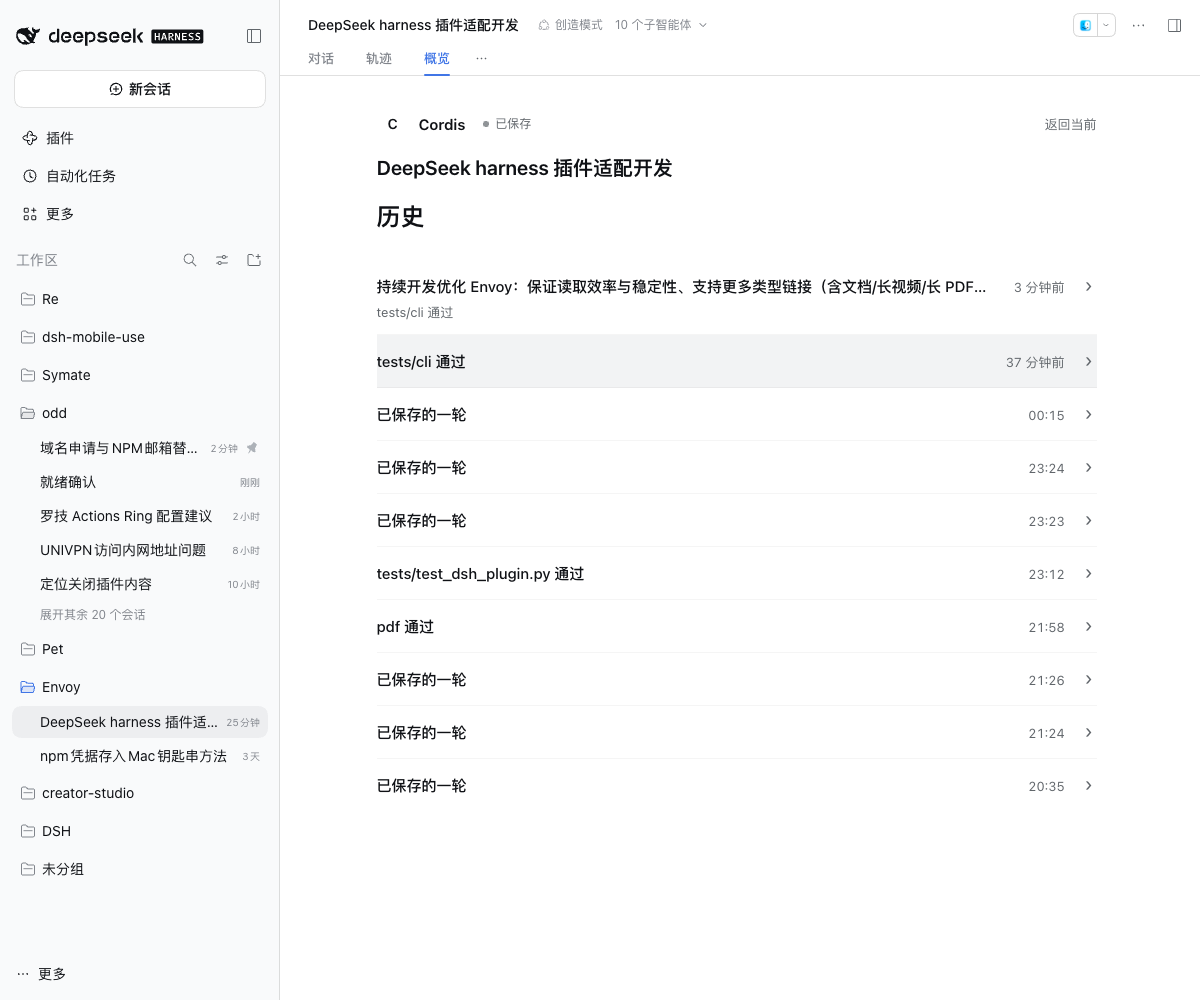1200x1000 pixels.
Task: Click the pin icon on 域名申请 conversation
Action: pos(252,448)
